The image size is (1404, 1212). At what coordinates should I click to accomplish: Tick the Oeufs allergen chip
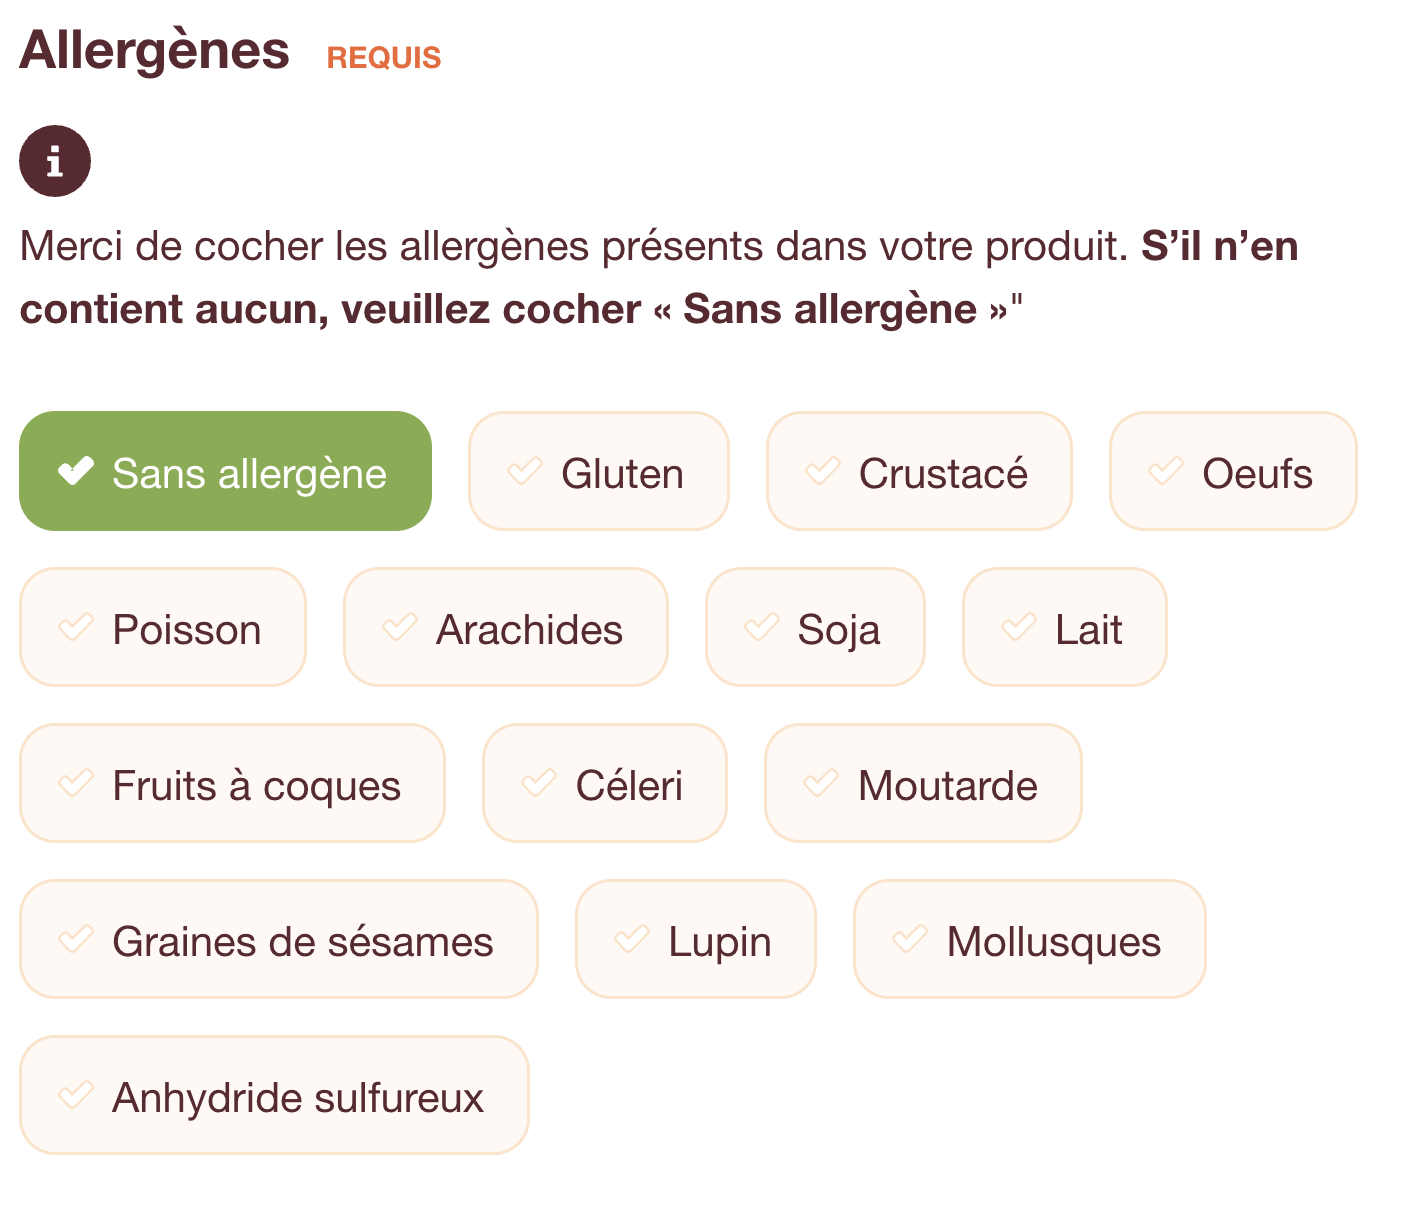[1233, 471]
